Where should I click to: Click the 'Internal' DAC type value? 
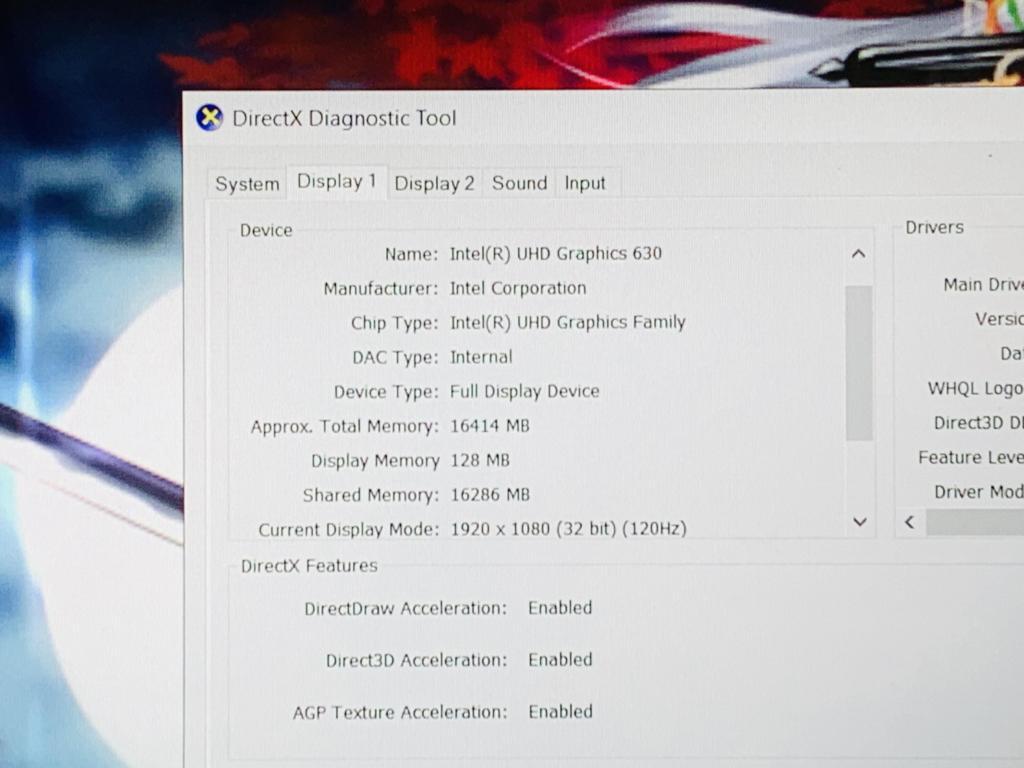(x=481, y=357)
